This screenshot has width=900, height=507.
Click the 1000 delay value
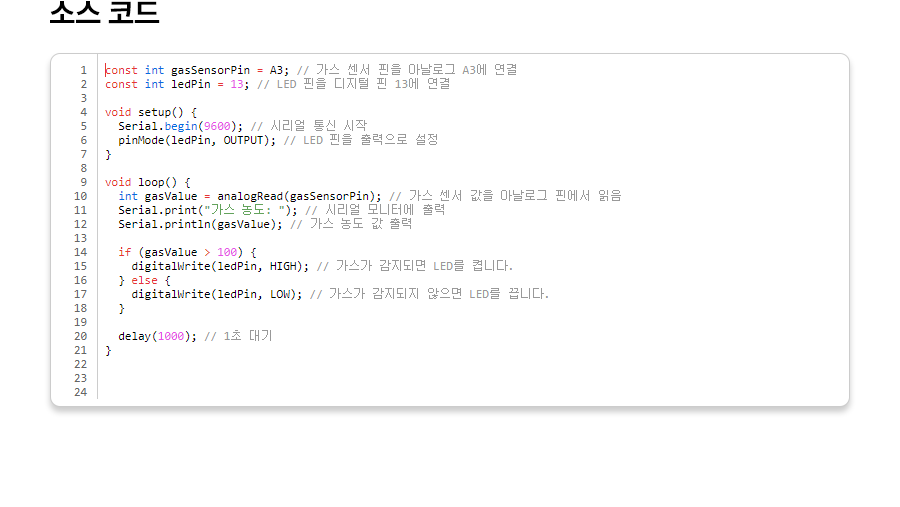[x=171, y=336]
